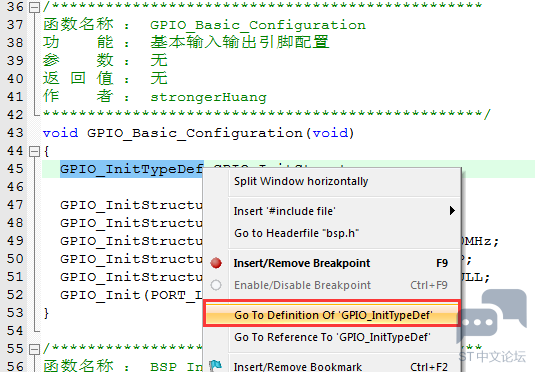This screenshot has width=535, height=372.
Task: Choose Go To Reference To 'GPIO_InitTypeDef'
Action: coord(332,338)
